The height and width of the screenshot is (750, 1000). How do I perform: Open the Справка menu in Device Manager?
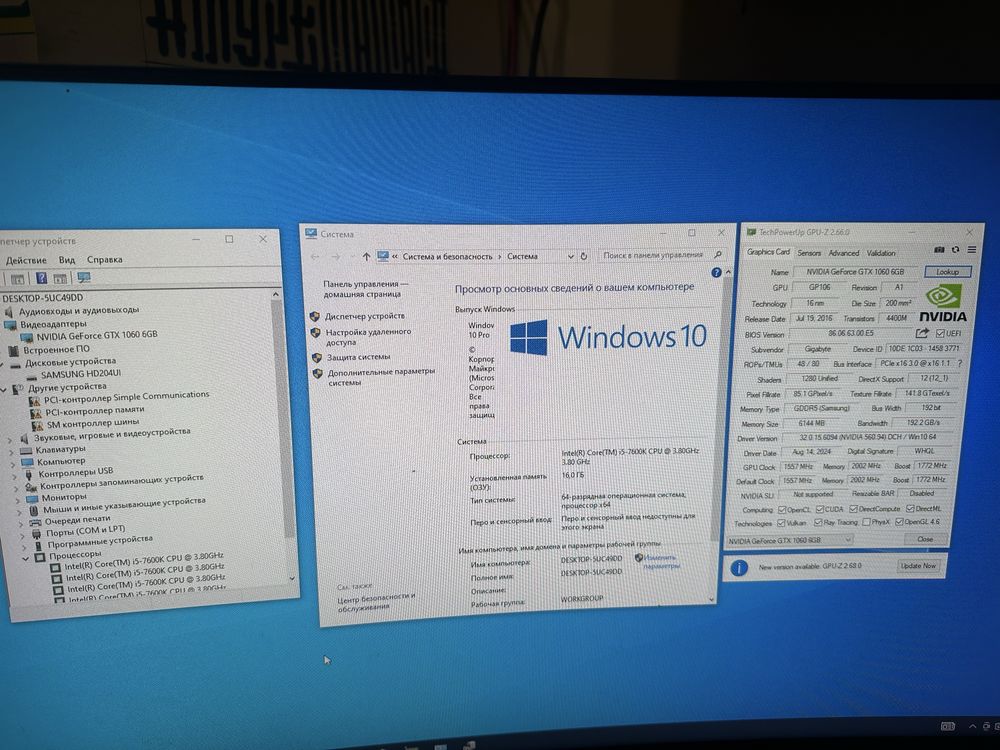105,260
